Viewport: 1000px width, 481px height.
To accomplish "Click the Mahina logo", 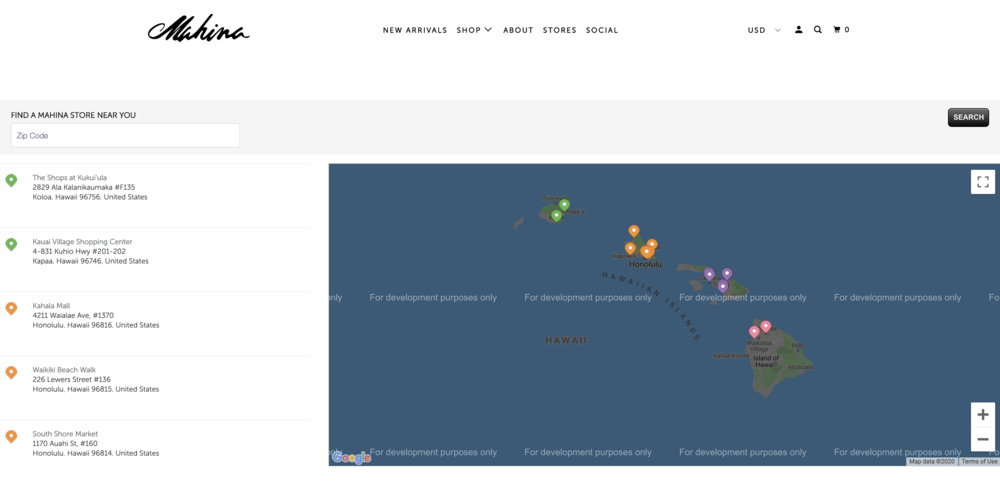I will [198, 29].
